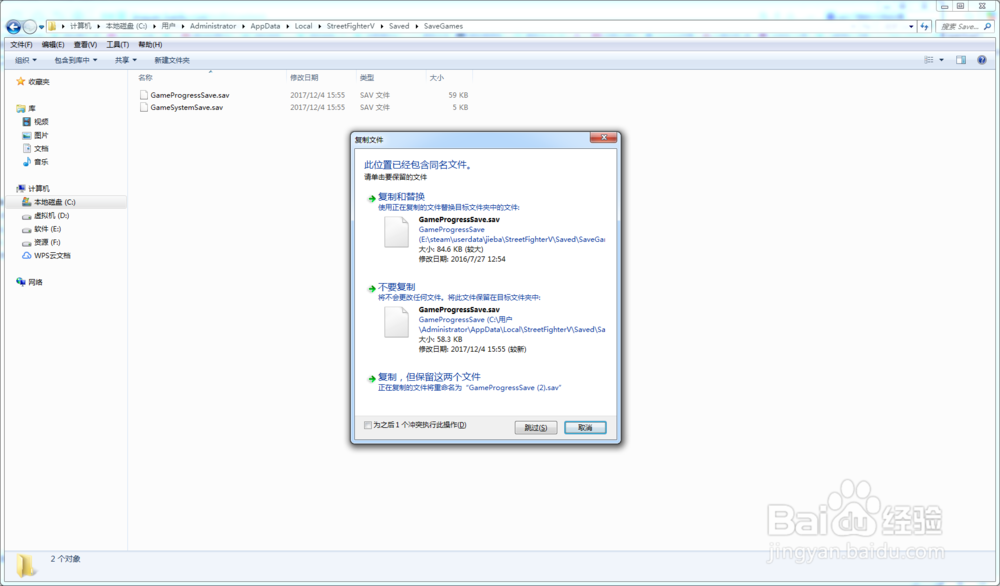Screen dimensions: 1000x586
Task: Choose 复制，但保留这两个文件 option
Action: pos(429,377)
